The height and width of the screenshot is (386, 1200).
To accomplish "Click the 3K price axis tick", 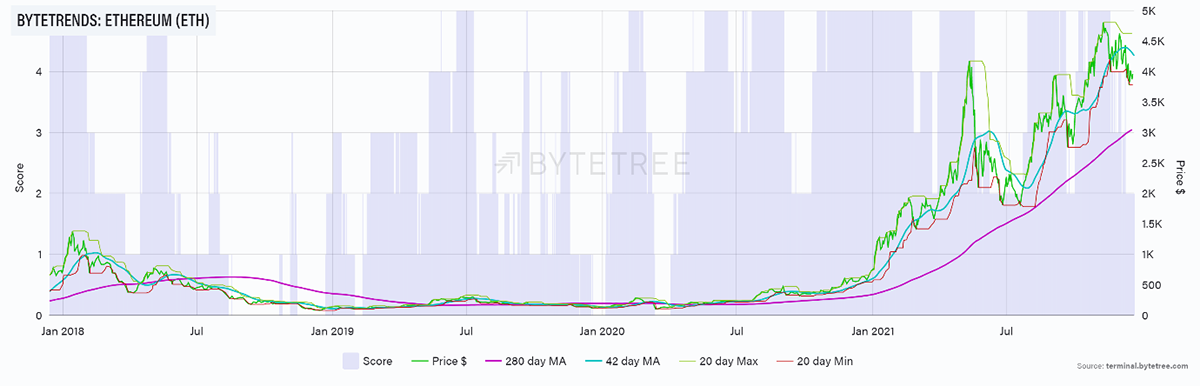I will coord(1149,133).
